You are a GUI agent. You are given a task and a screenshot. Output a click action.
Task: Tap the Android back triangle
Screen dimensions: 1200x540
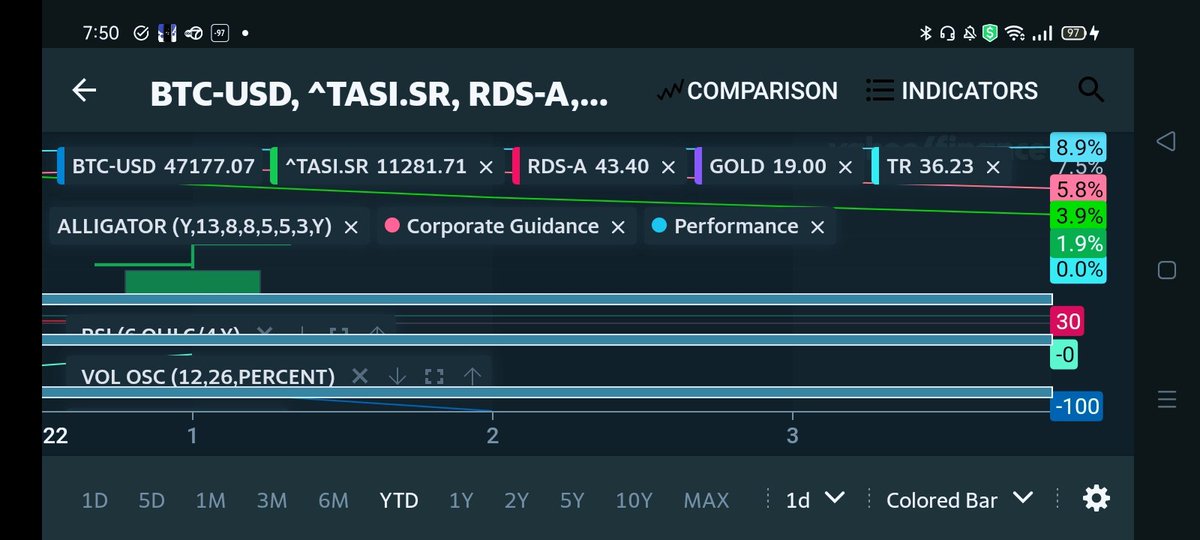tap(1165, 141)
